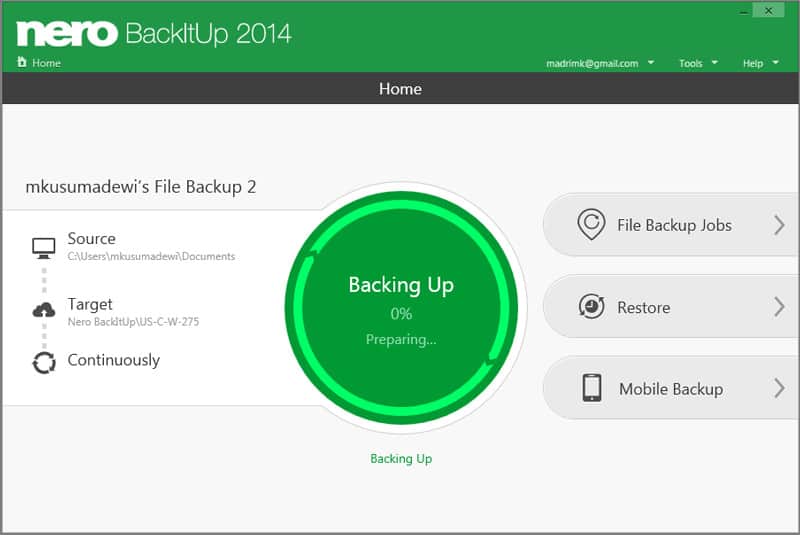Click the Continuously sync arrows icon
This screenshot has width=800, height=535.
click(44, 362)
